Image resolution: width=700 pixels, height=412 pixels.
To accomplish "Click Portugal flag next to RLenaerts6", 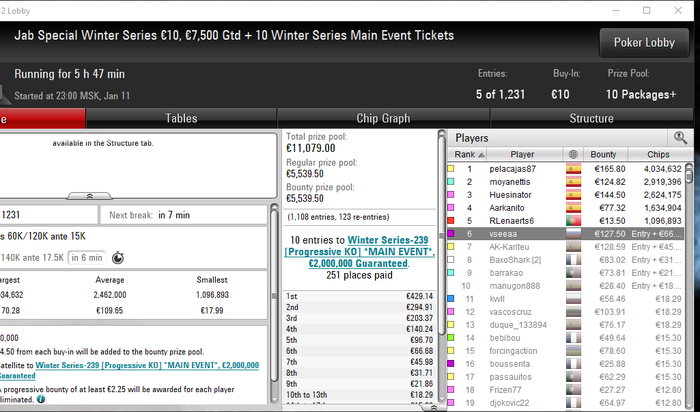I will 573,221.
